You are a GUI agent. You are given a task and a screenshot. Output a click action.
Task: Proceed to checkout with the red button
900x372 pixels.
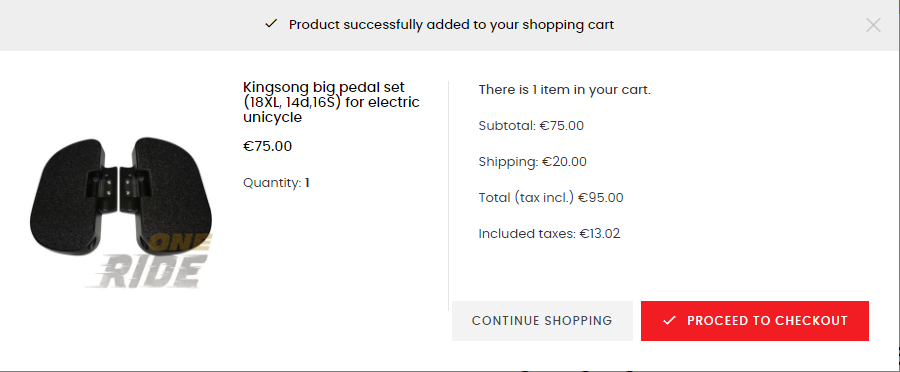coord(755,321)
